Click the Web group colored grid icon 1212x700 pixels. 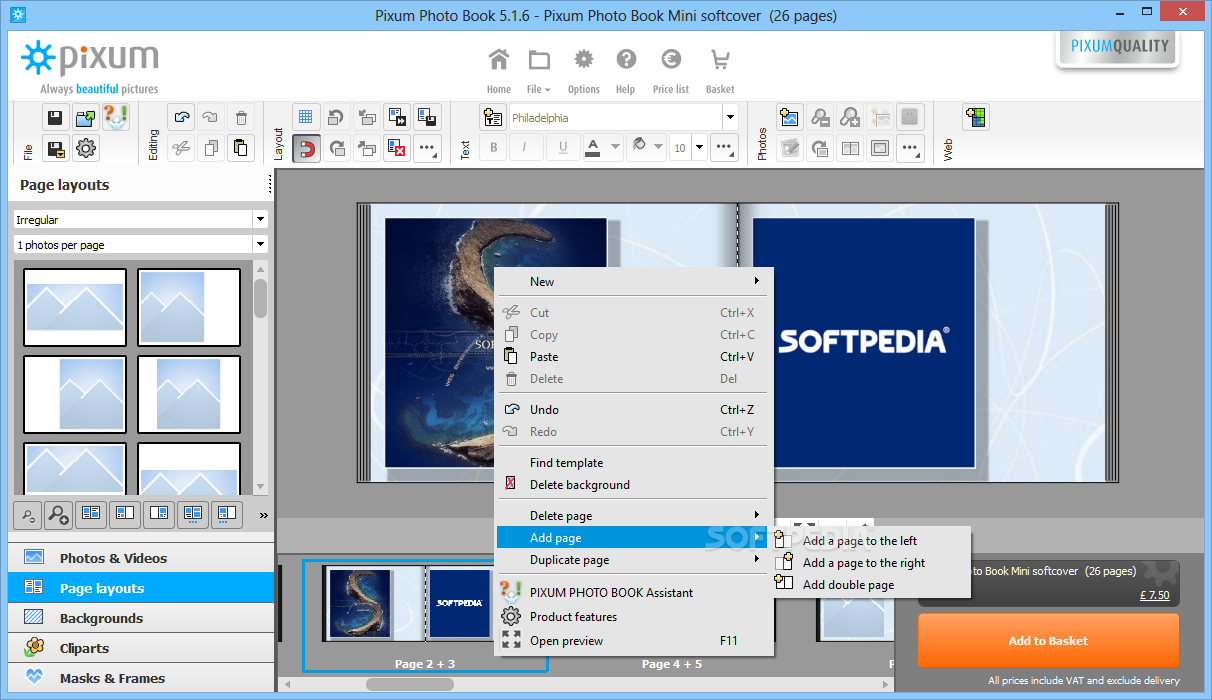tap(976, 117)
